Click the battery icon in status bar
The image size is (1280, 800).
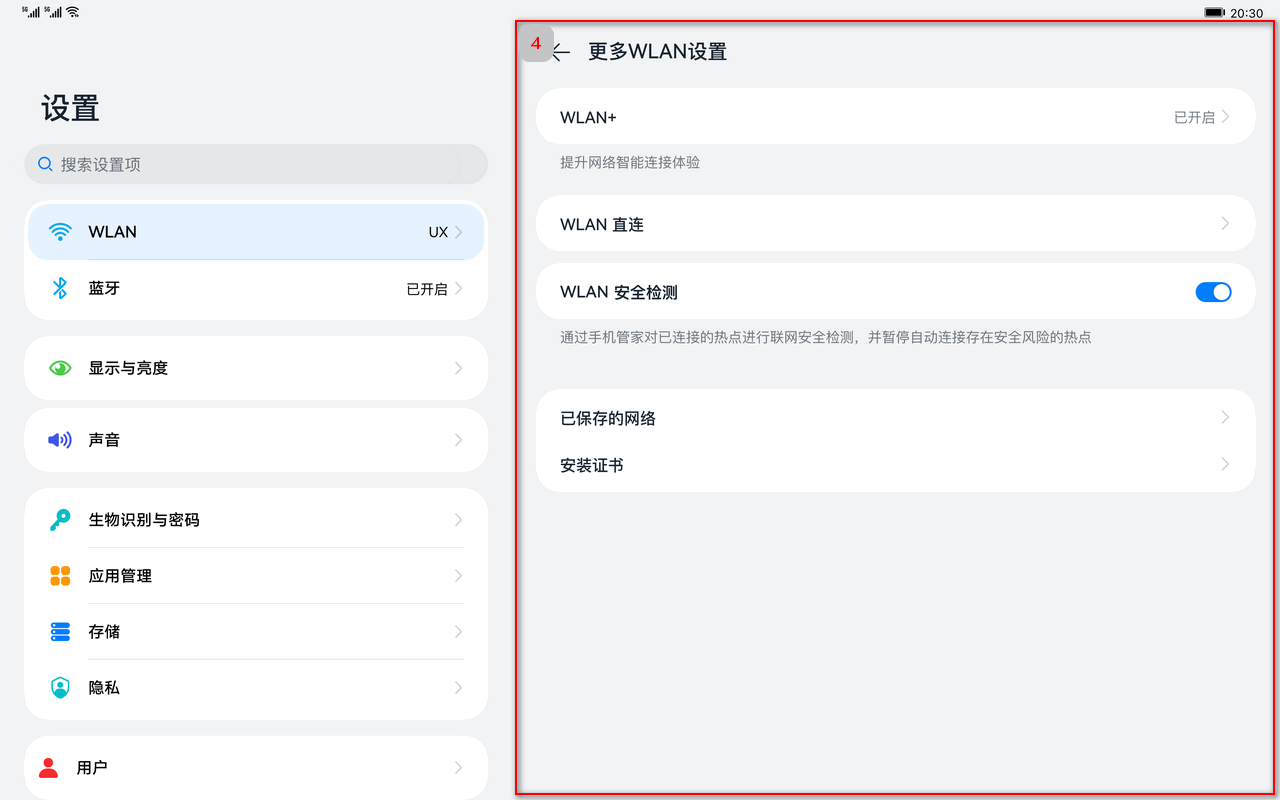click(1214, 13)
